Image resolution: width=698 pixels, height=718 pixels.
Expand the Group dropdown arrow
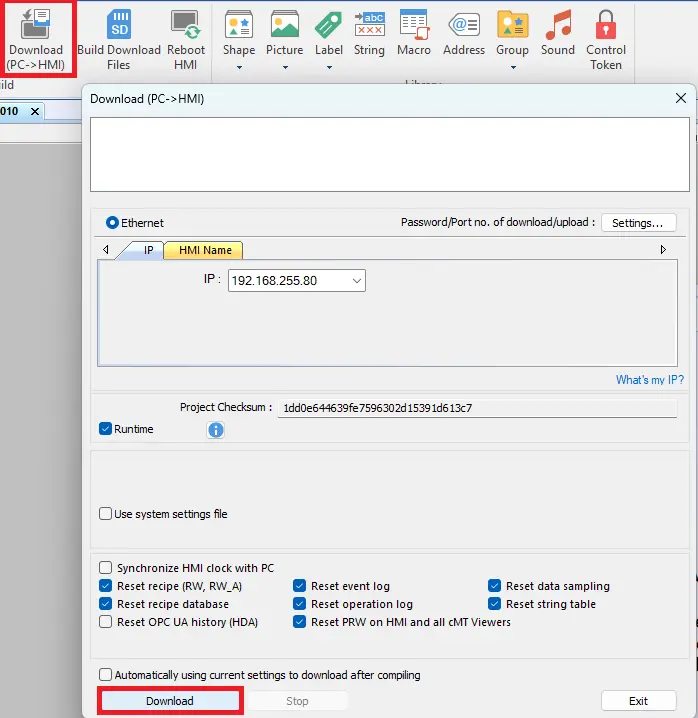(x=513, y=67)
